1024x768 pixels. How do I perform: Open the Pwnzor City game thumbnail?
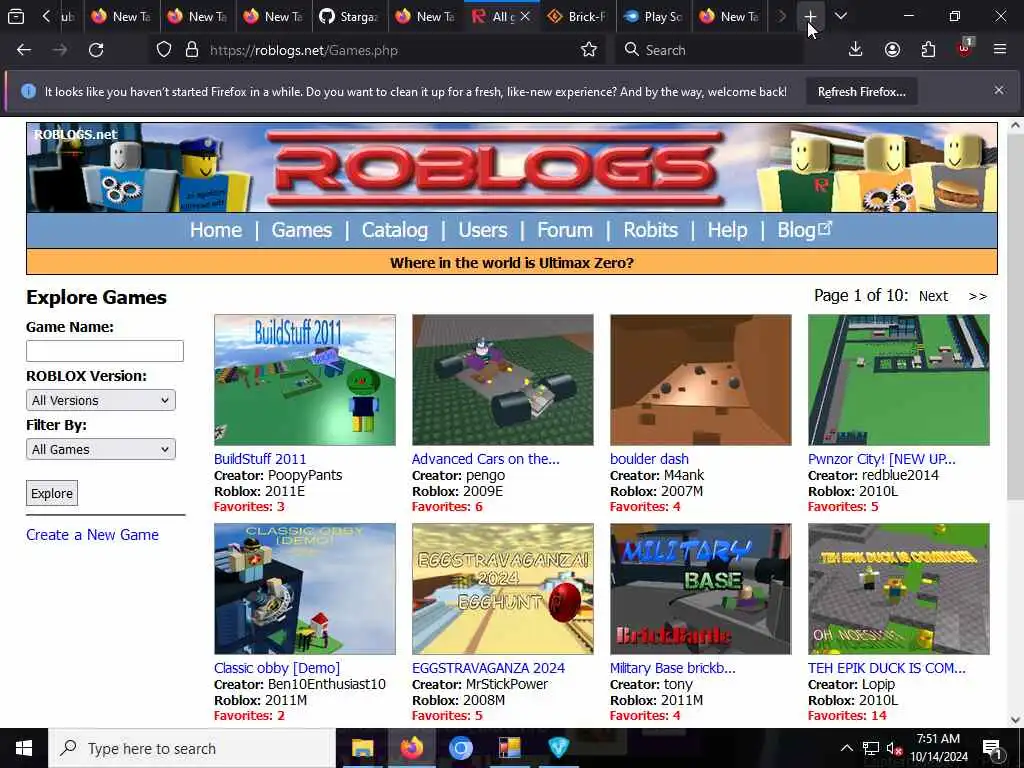tap(899, 379)
